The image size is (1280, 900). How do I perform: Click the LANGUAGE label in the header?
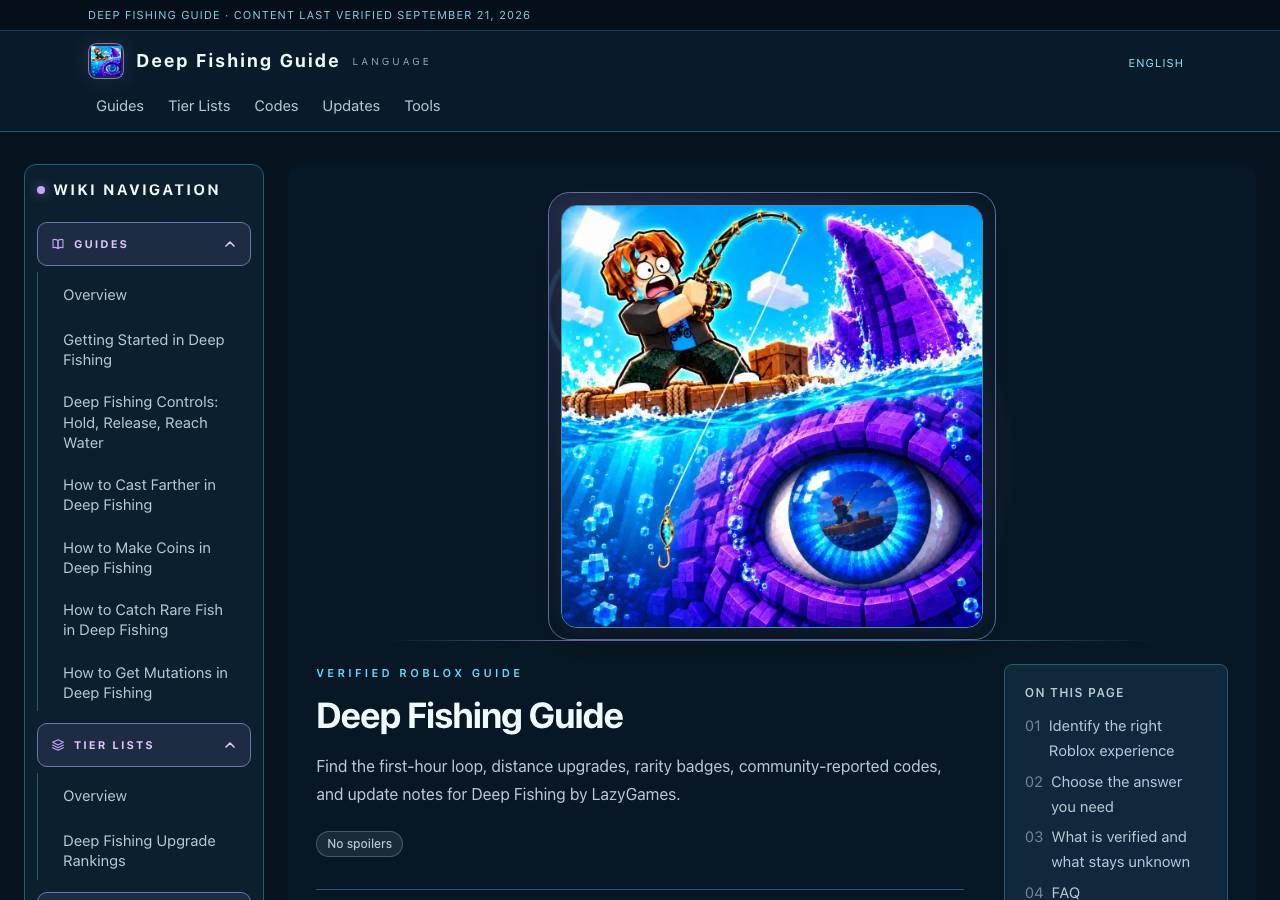(391, 62)
